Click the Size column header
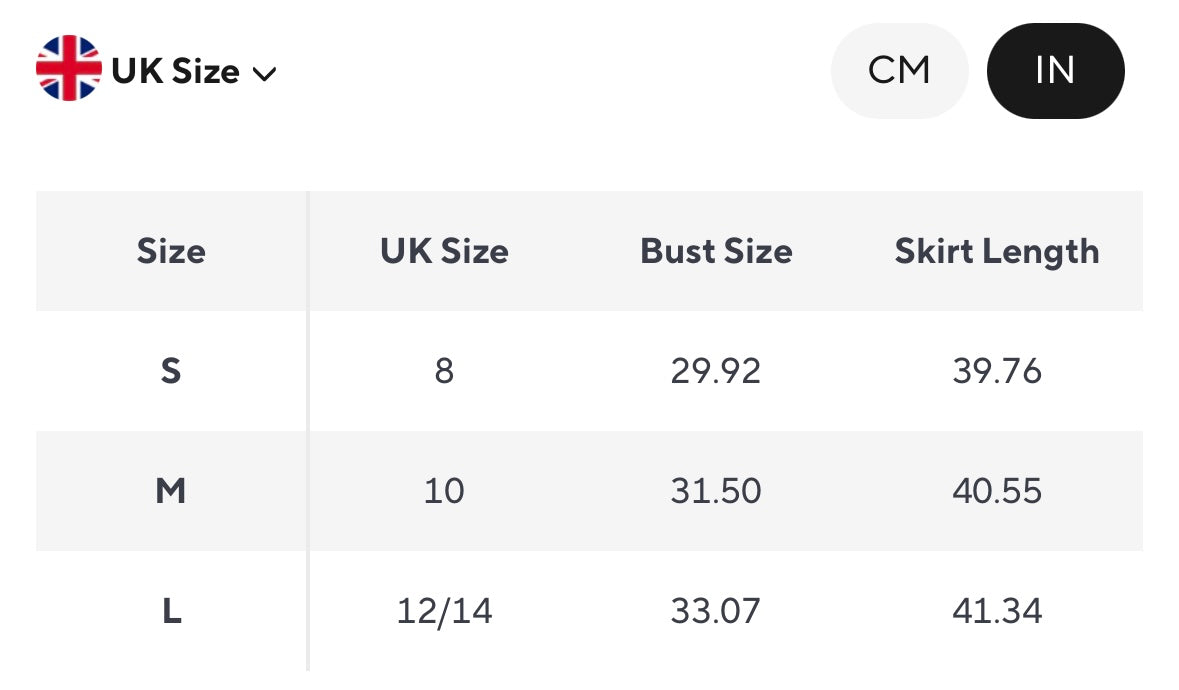 [x=171, y=251]
